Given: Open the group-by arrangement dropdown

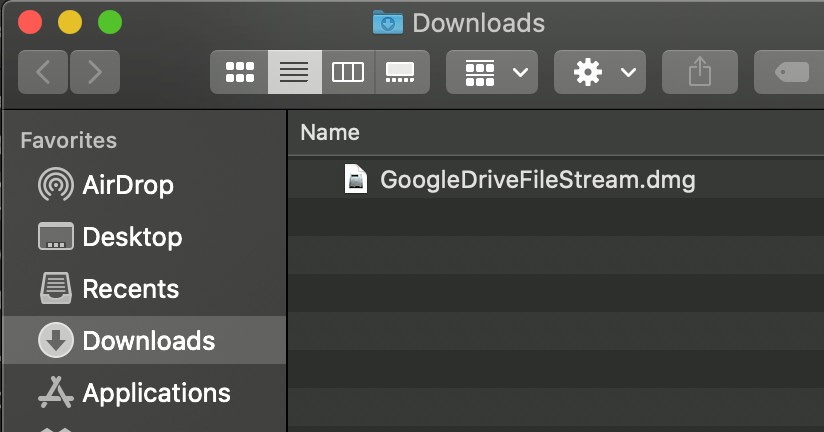Looking at the screenshot, I should pos(492,72).
